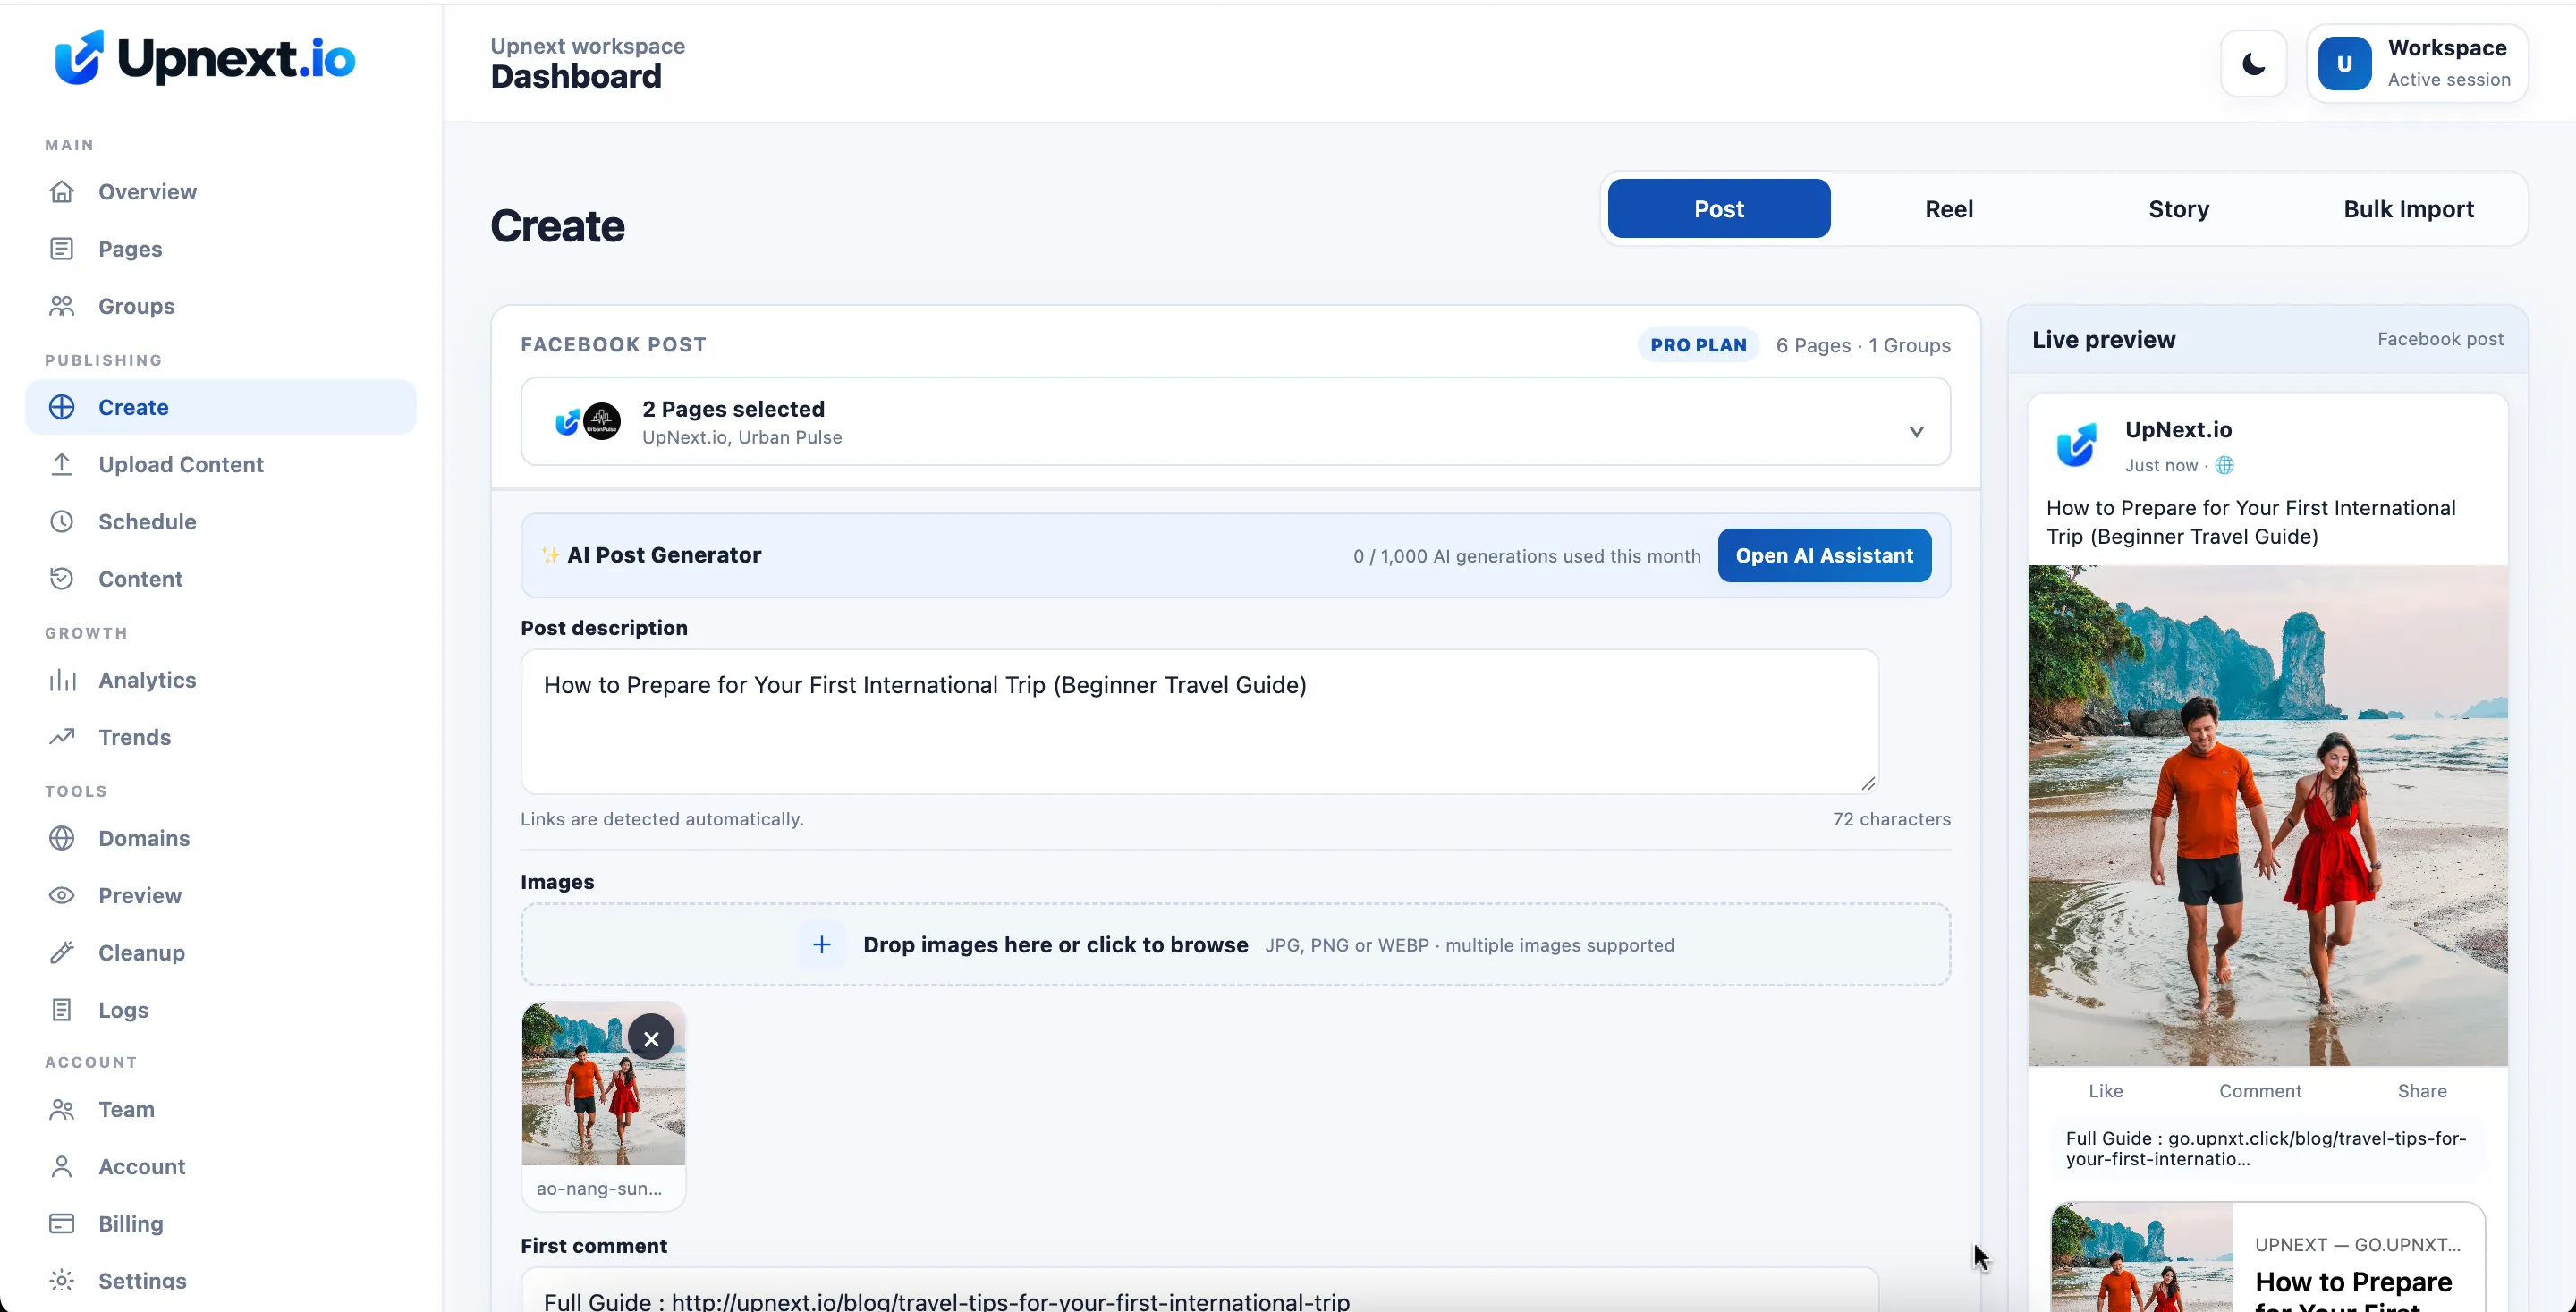Click the 'ao-nang-sun...' filename label

pos(599,1188)
